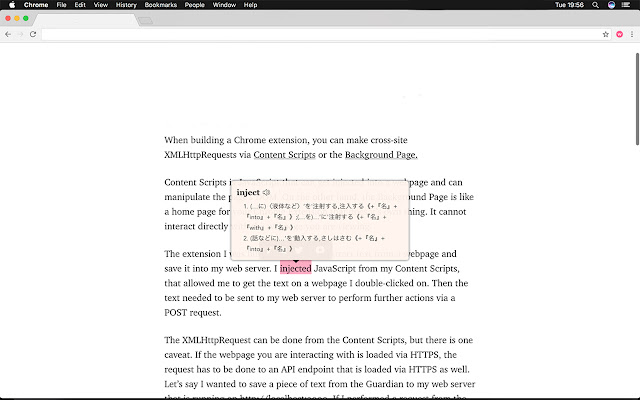Viewport: 640px width, 400px height.
Task: Reload the current page
Action: [x=33, y=34]
